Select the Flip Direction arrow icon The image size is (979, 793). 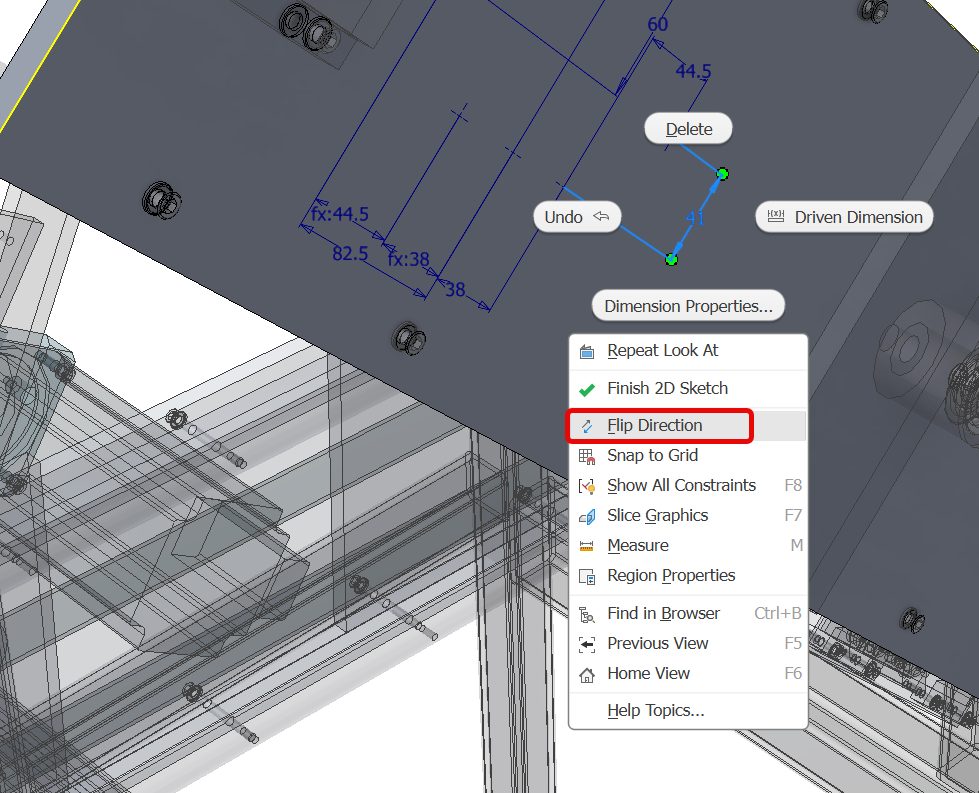[587, 426]
